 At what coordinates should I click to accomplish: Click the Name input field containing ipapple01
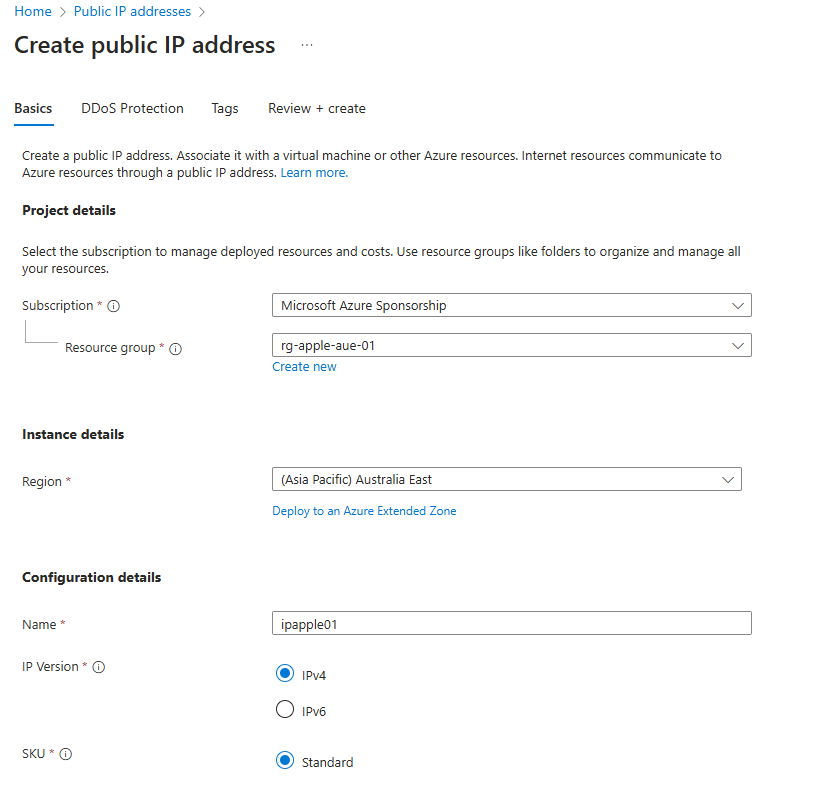511,623
